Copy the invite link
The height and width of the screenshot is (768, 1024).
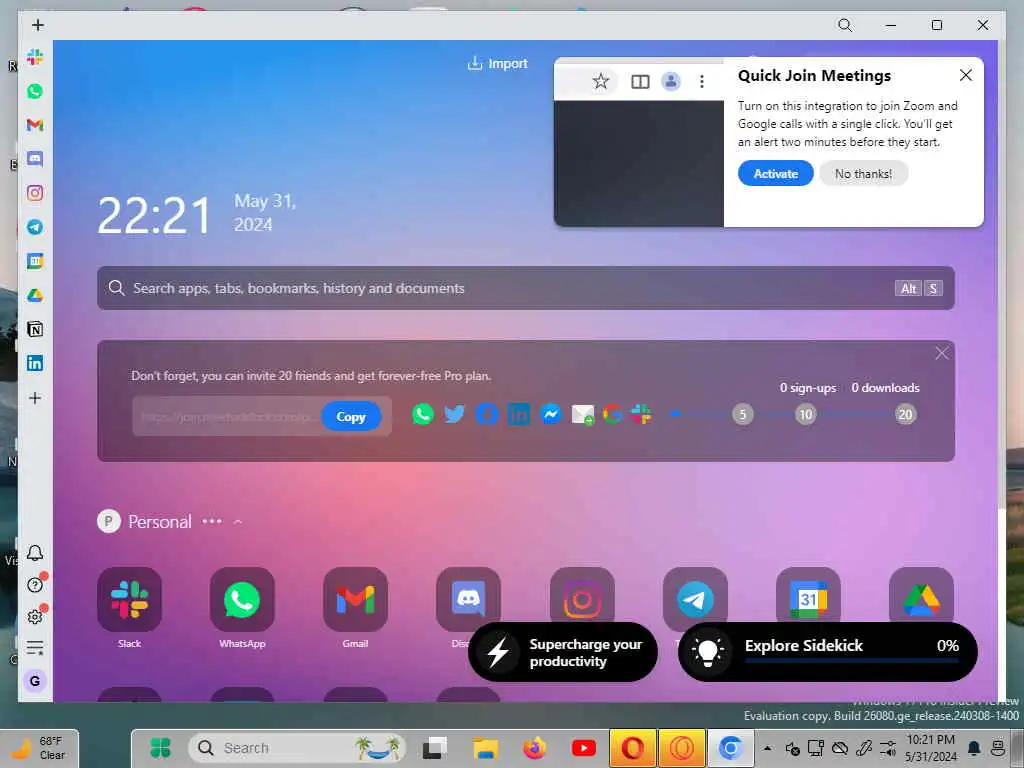point(351,416)
